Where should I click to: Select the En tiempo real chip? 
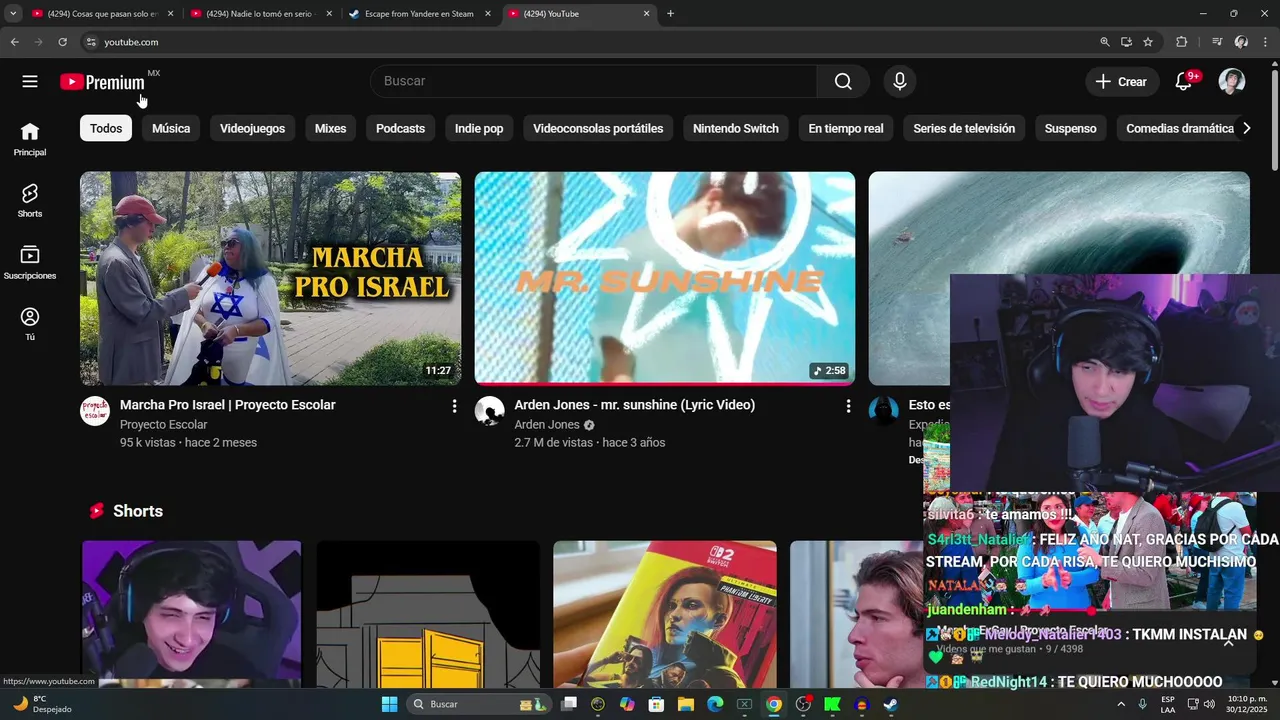point(846,128)
